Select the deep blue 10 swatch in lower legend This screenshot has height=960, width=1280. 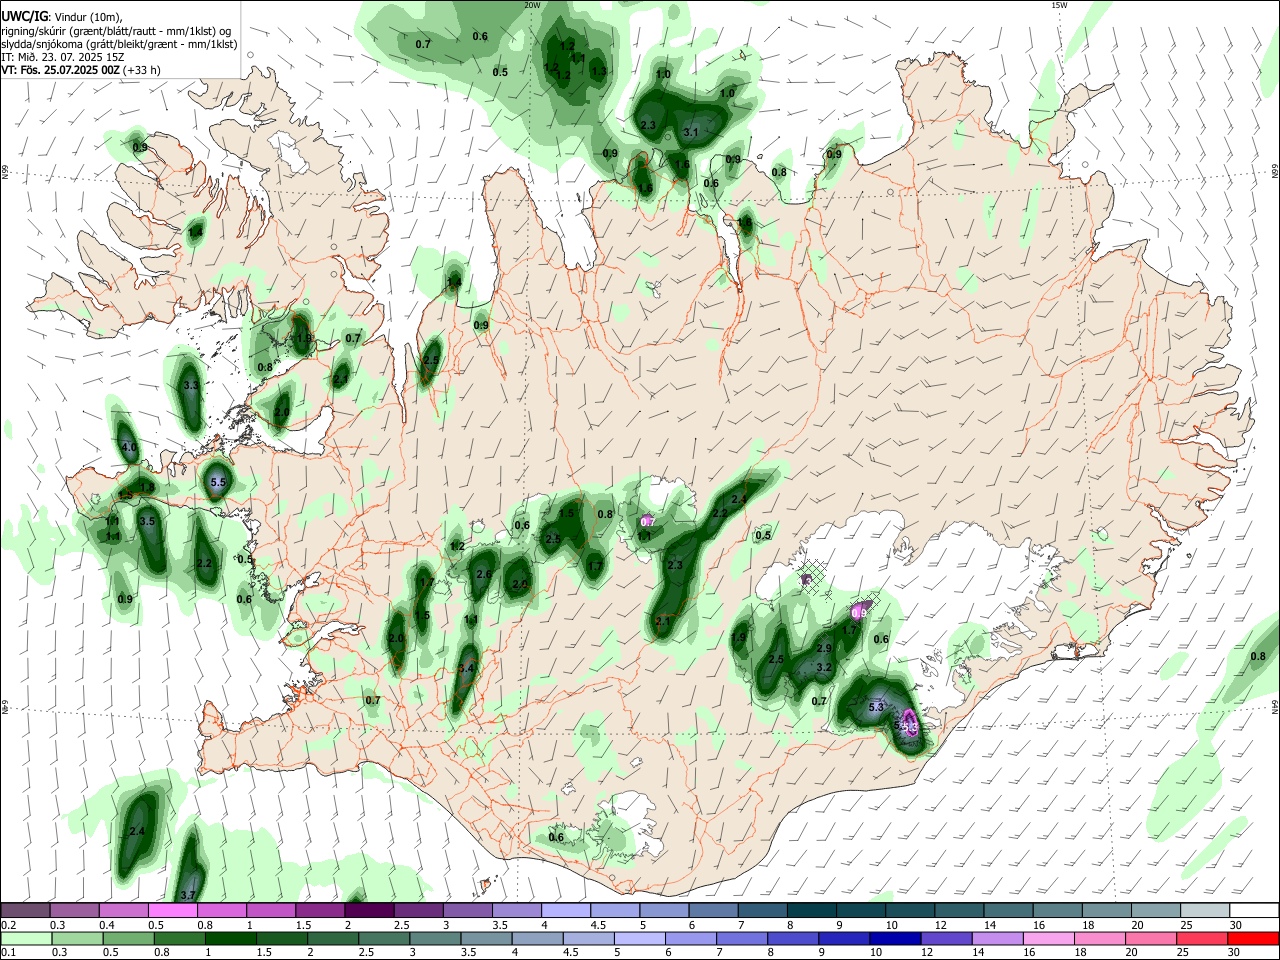point(895,938)
